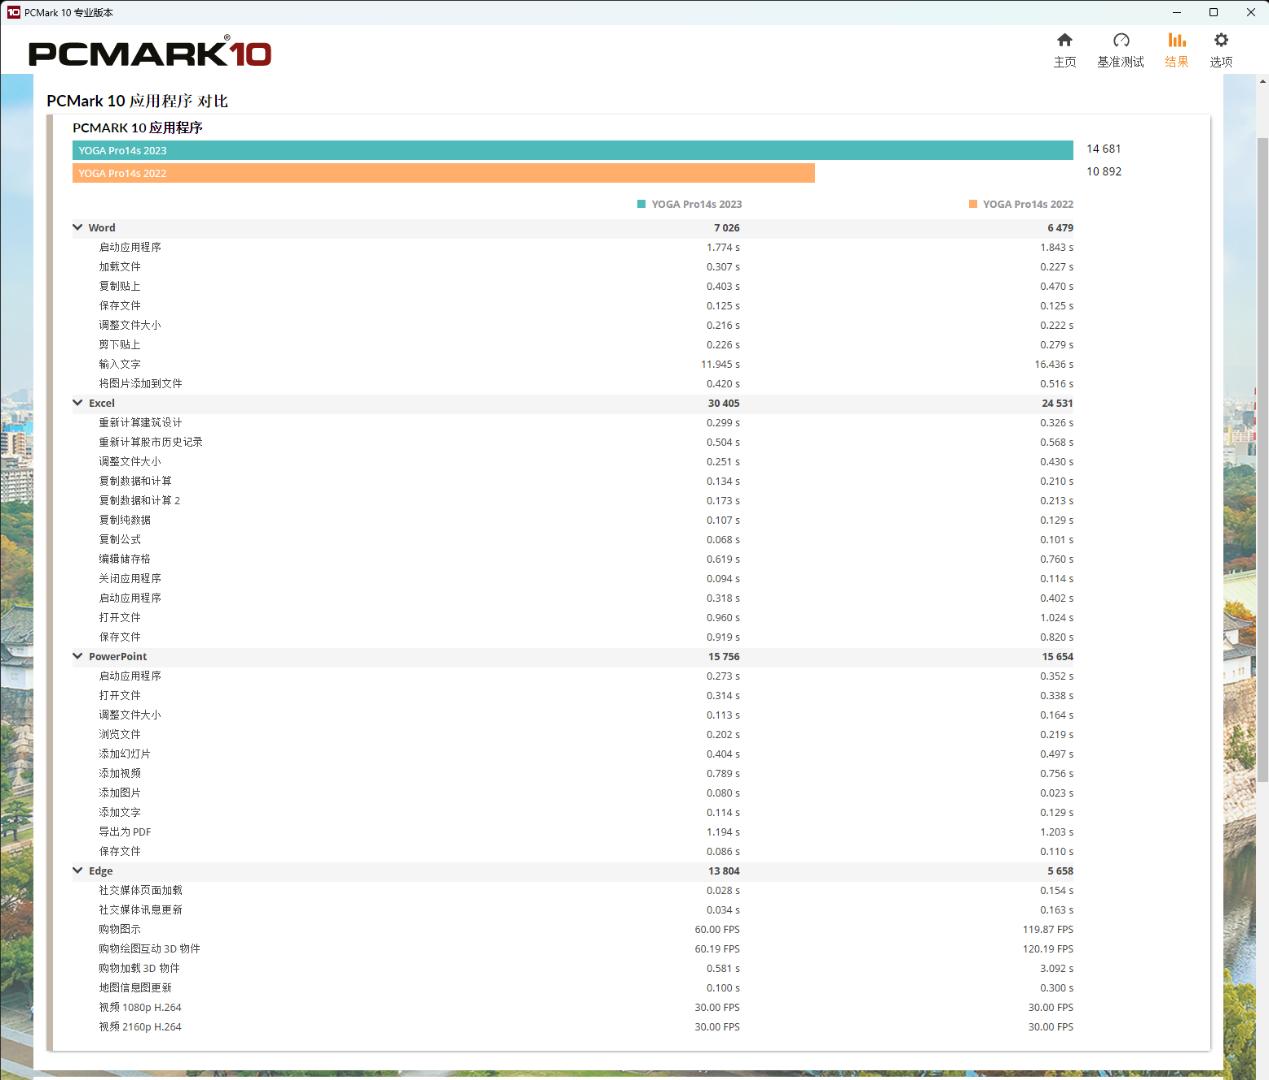Click the 地图信息图更新 row label
The image size is (1269, 1080).
tap(136, 988)
